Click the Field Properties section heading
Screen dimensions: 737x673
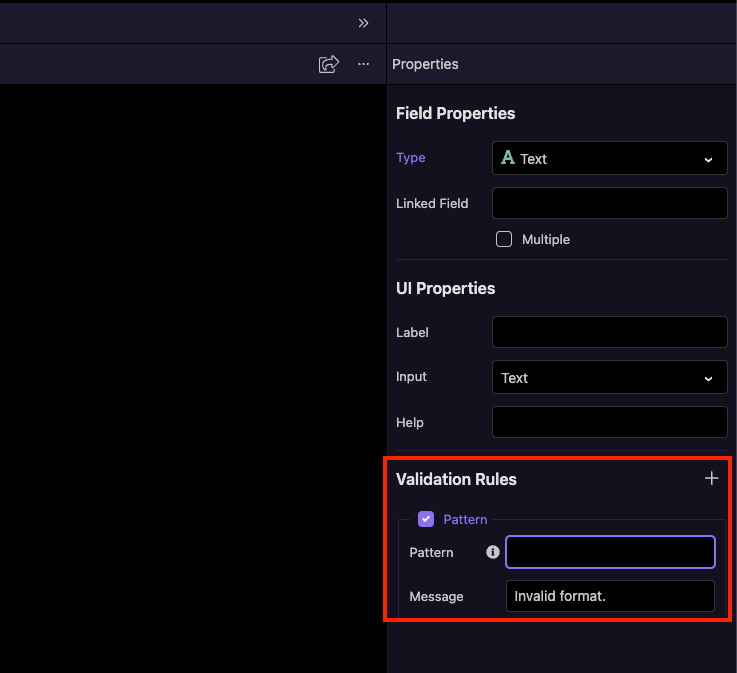[x=455, y=113]
